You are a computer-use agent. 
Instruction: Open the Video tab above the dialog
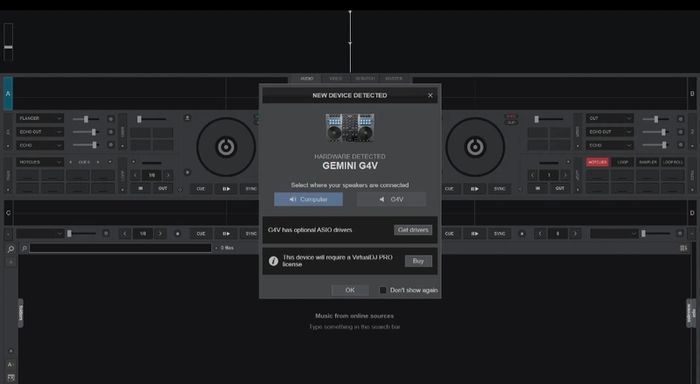(x=335, y=79)
